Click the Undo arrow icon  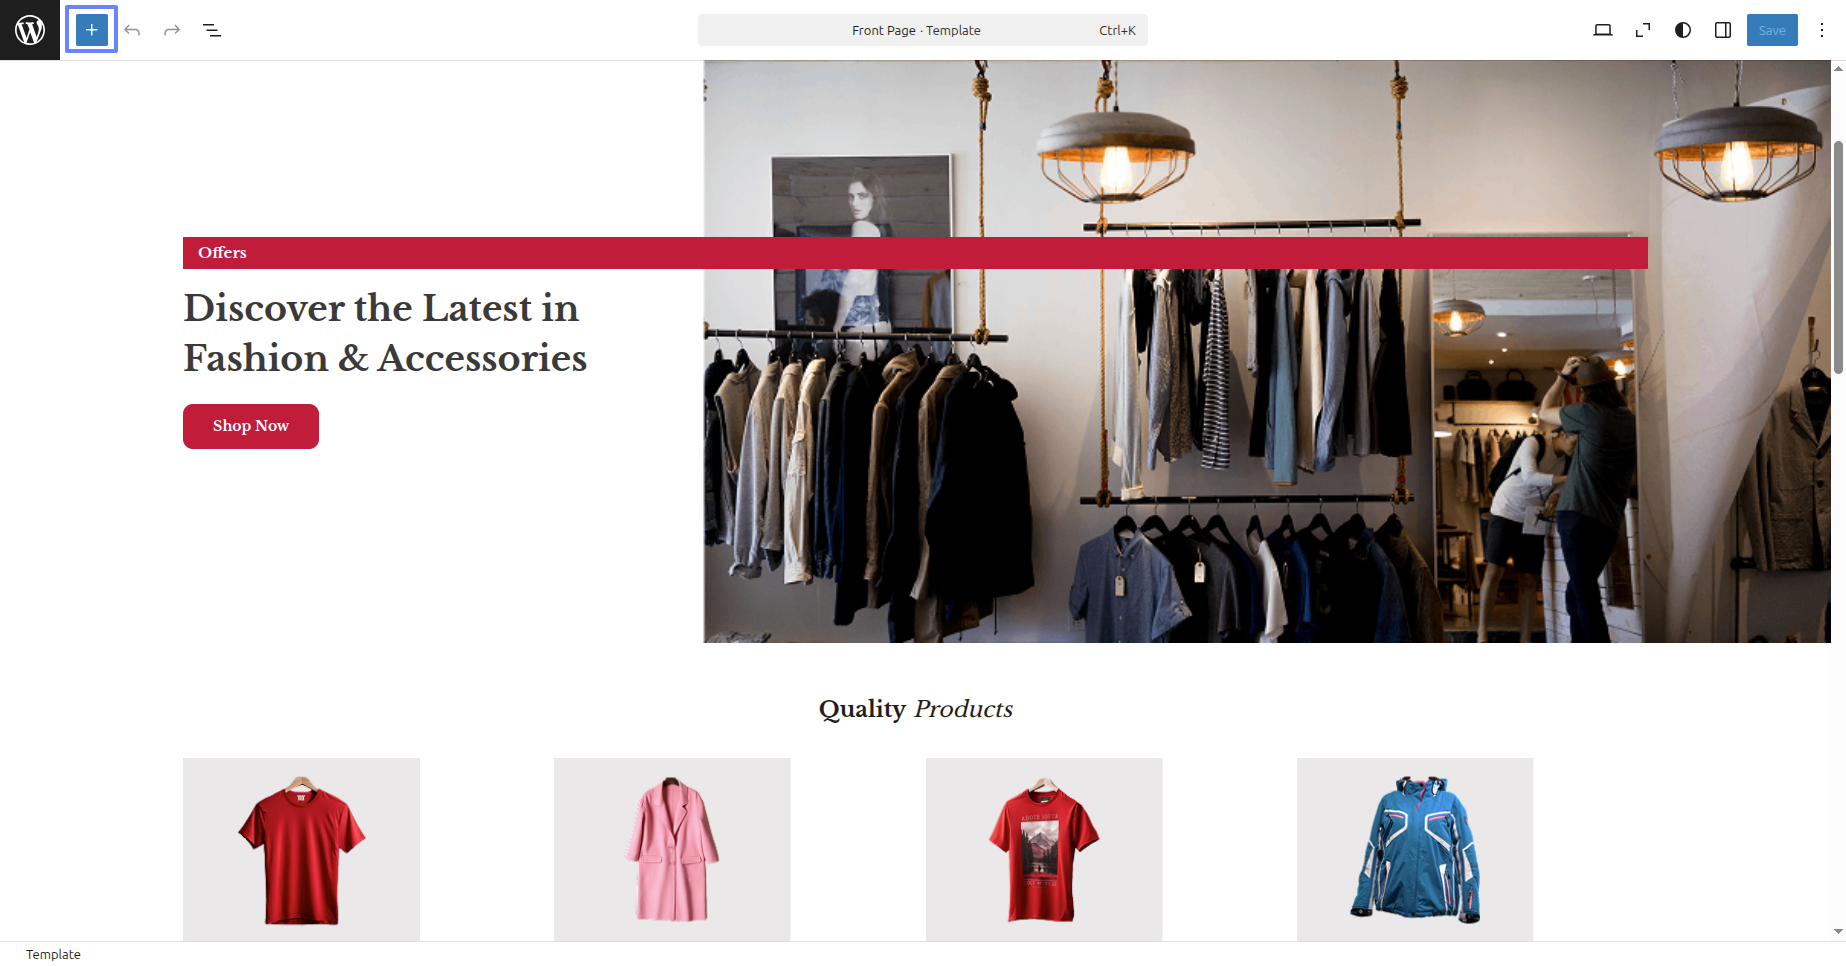click(x=132, y=30)
